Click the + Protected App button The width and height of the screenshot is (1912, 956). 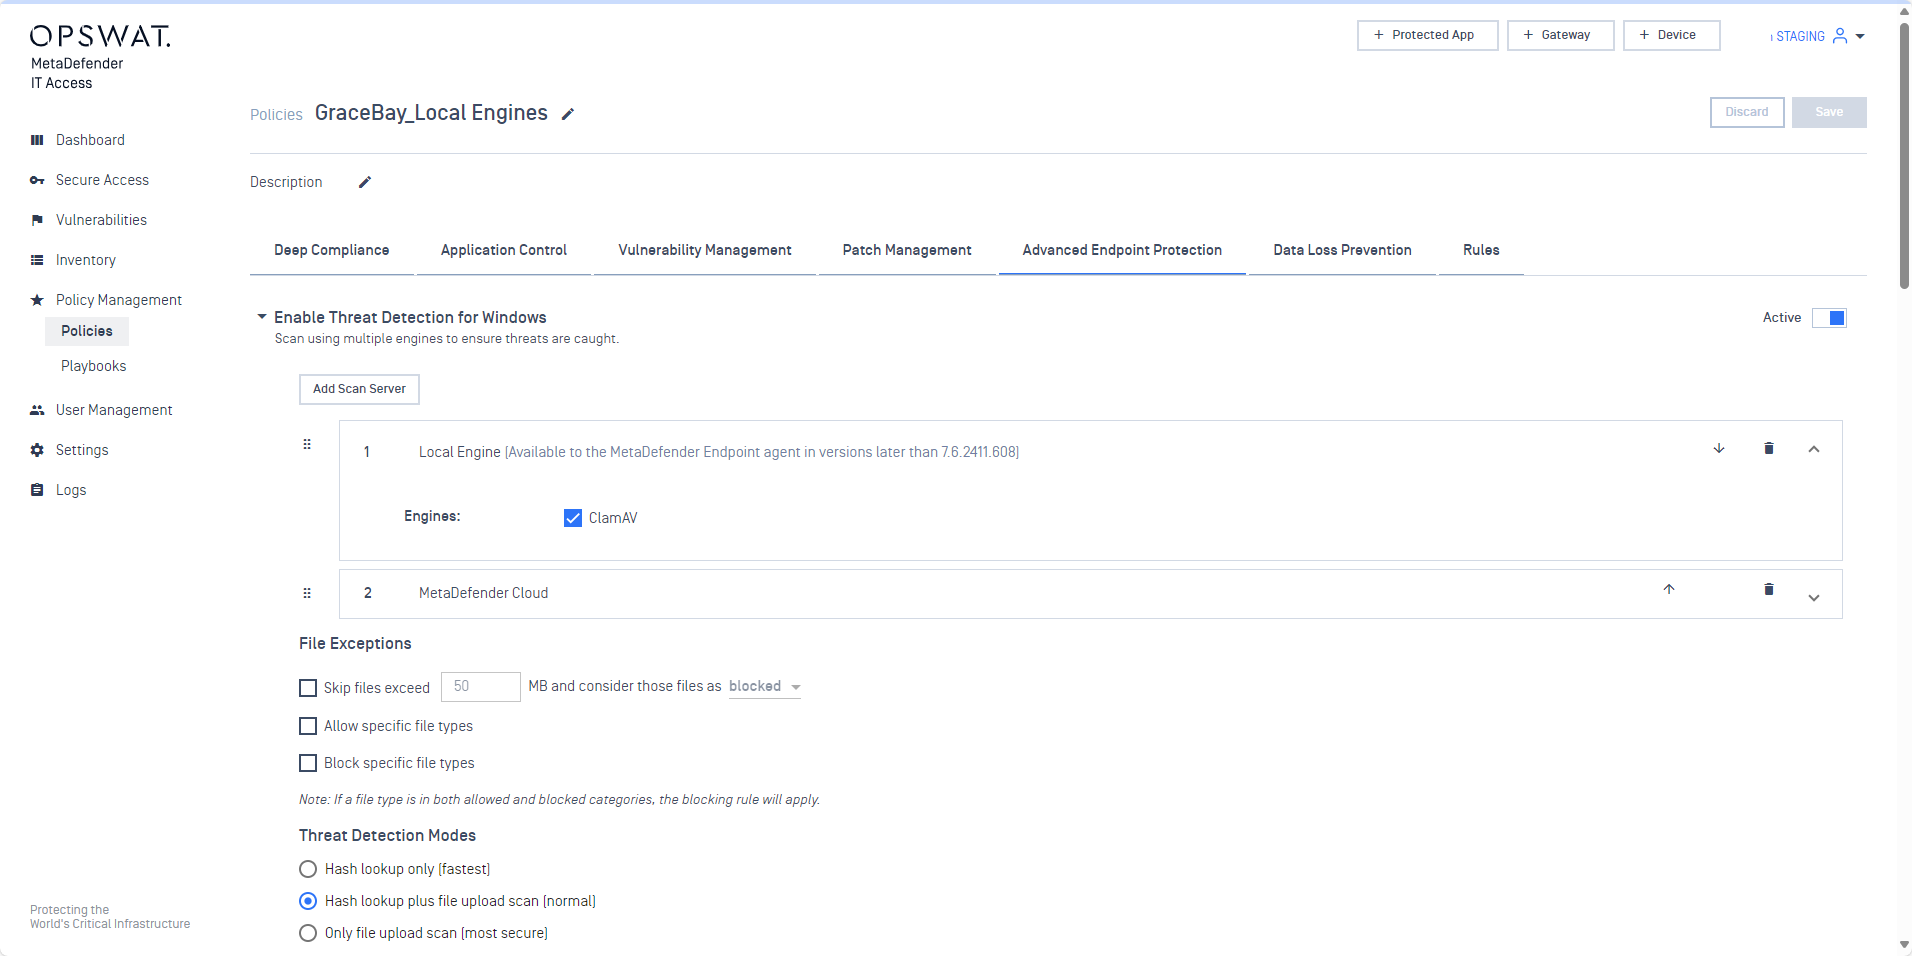point(1427,35)
